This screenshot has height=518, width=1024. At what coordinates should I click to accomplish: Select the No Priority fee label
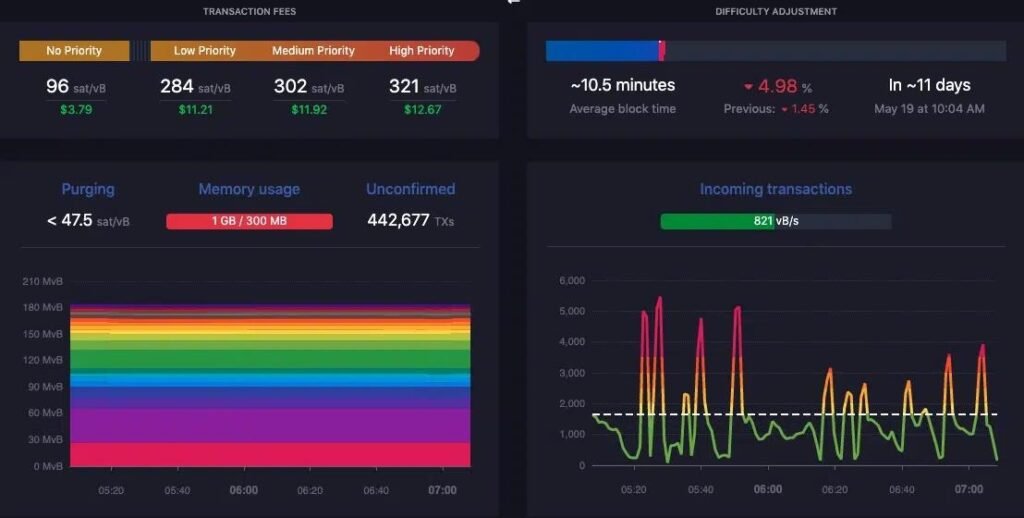[x=74, y=51]
